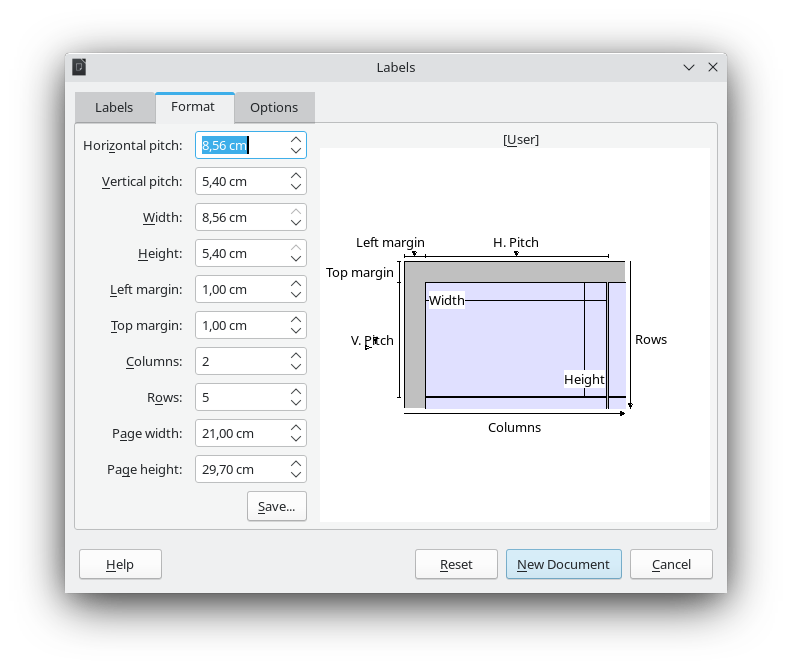Cancel the Labels dialog
This screenshot has width=792, height=670.
(671, 565)
